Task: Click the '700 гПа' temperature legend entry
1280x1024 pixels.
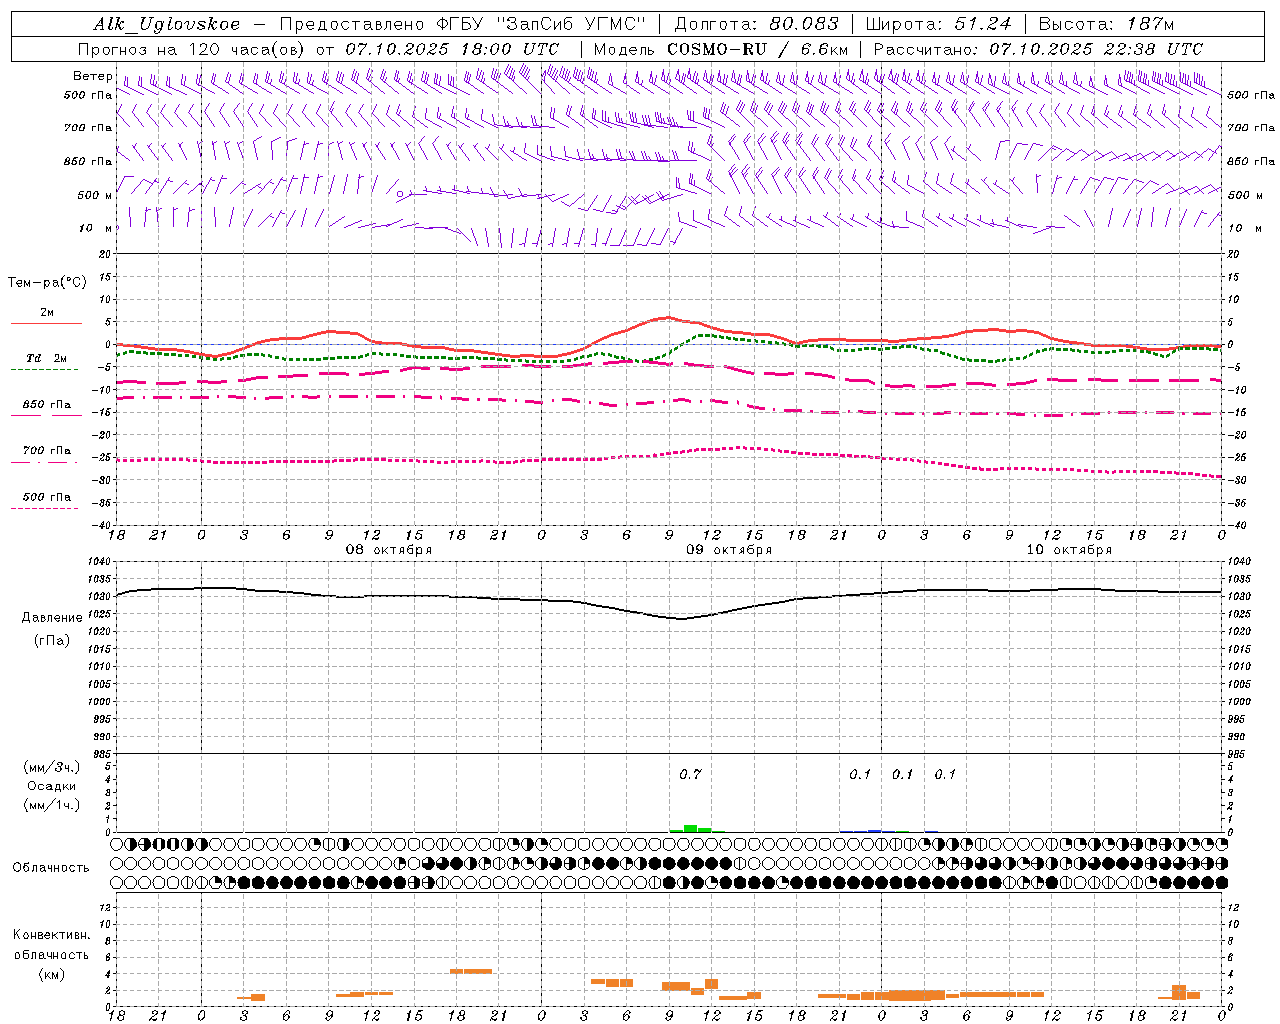Action: [x=47, y=451]
